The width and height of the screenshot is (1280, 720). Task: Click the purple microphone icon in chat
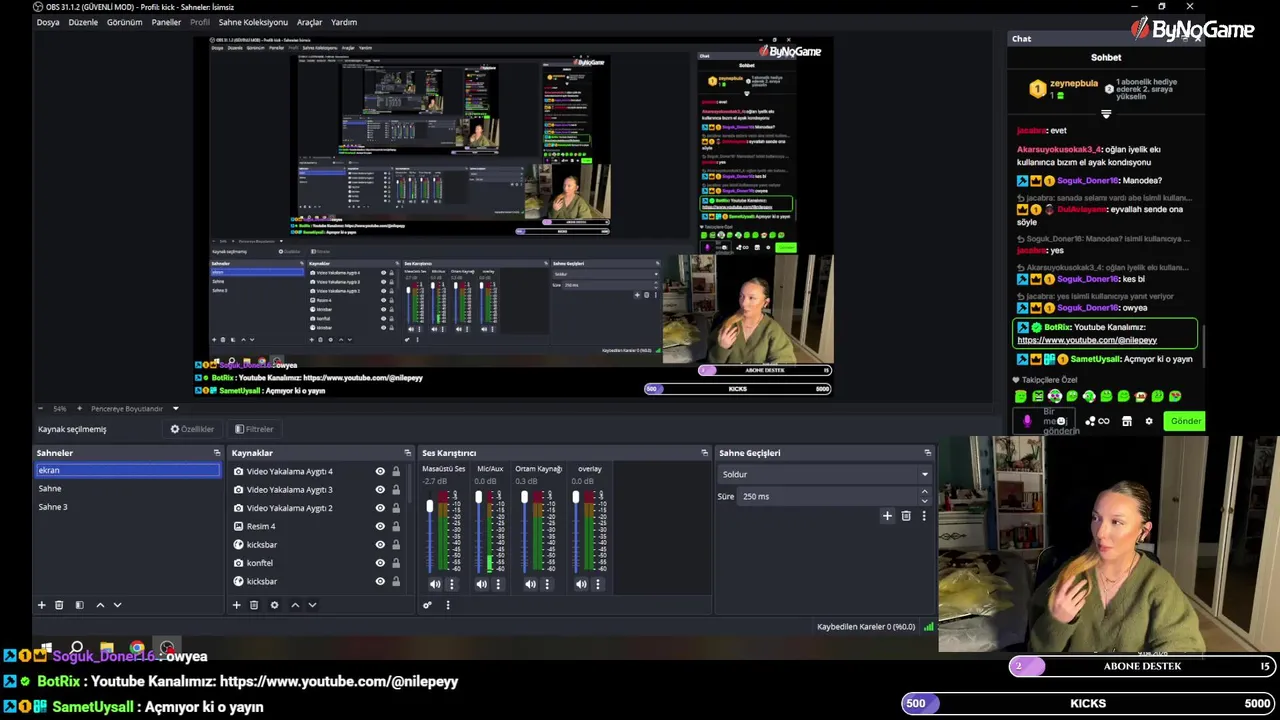click(x=1027, y=421)
